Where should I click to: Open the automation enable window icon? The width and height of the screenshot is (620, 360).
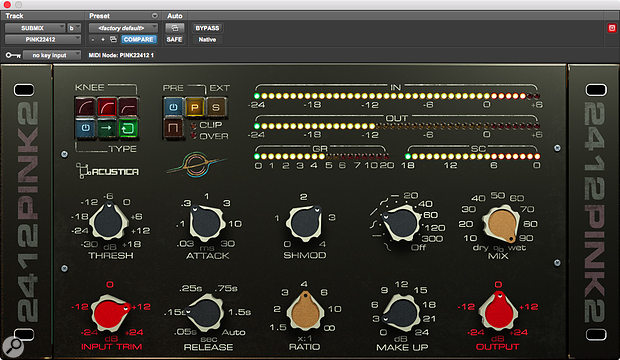(174, 28)
